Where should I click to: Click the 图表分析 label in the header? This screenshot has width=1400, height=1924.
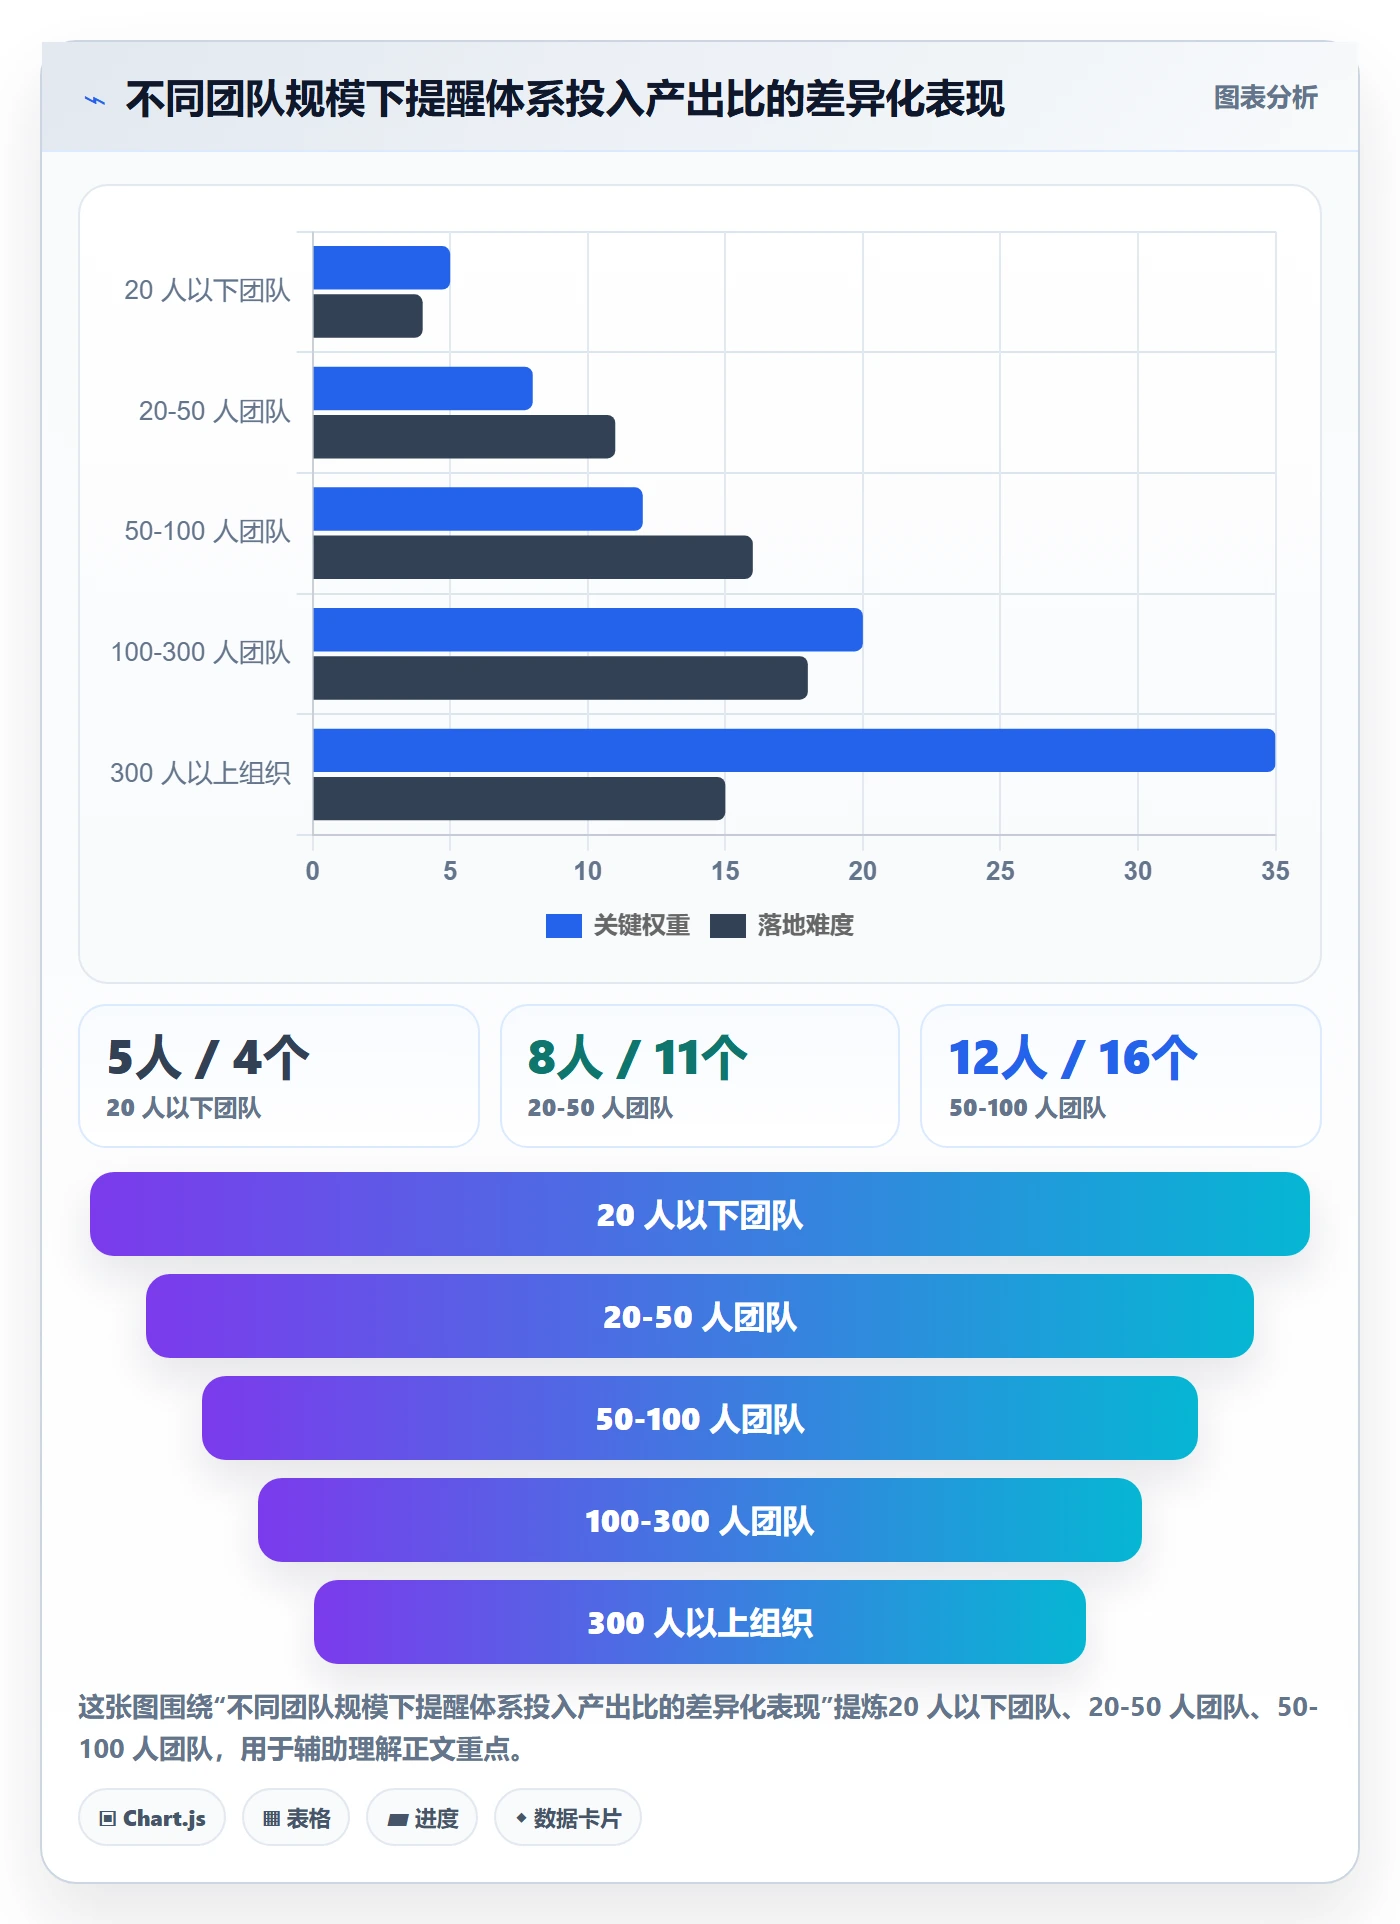coord(1265,97)
